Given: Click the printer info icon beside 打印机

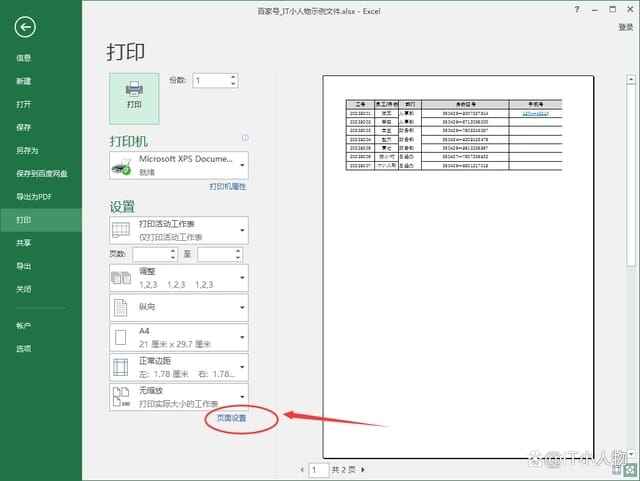Looking at the screenshot, I should click(245, 138).
